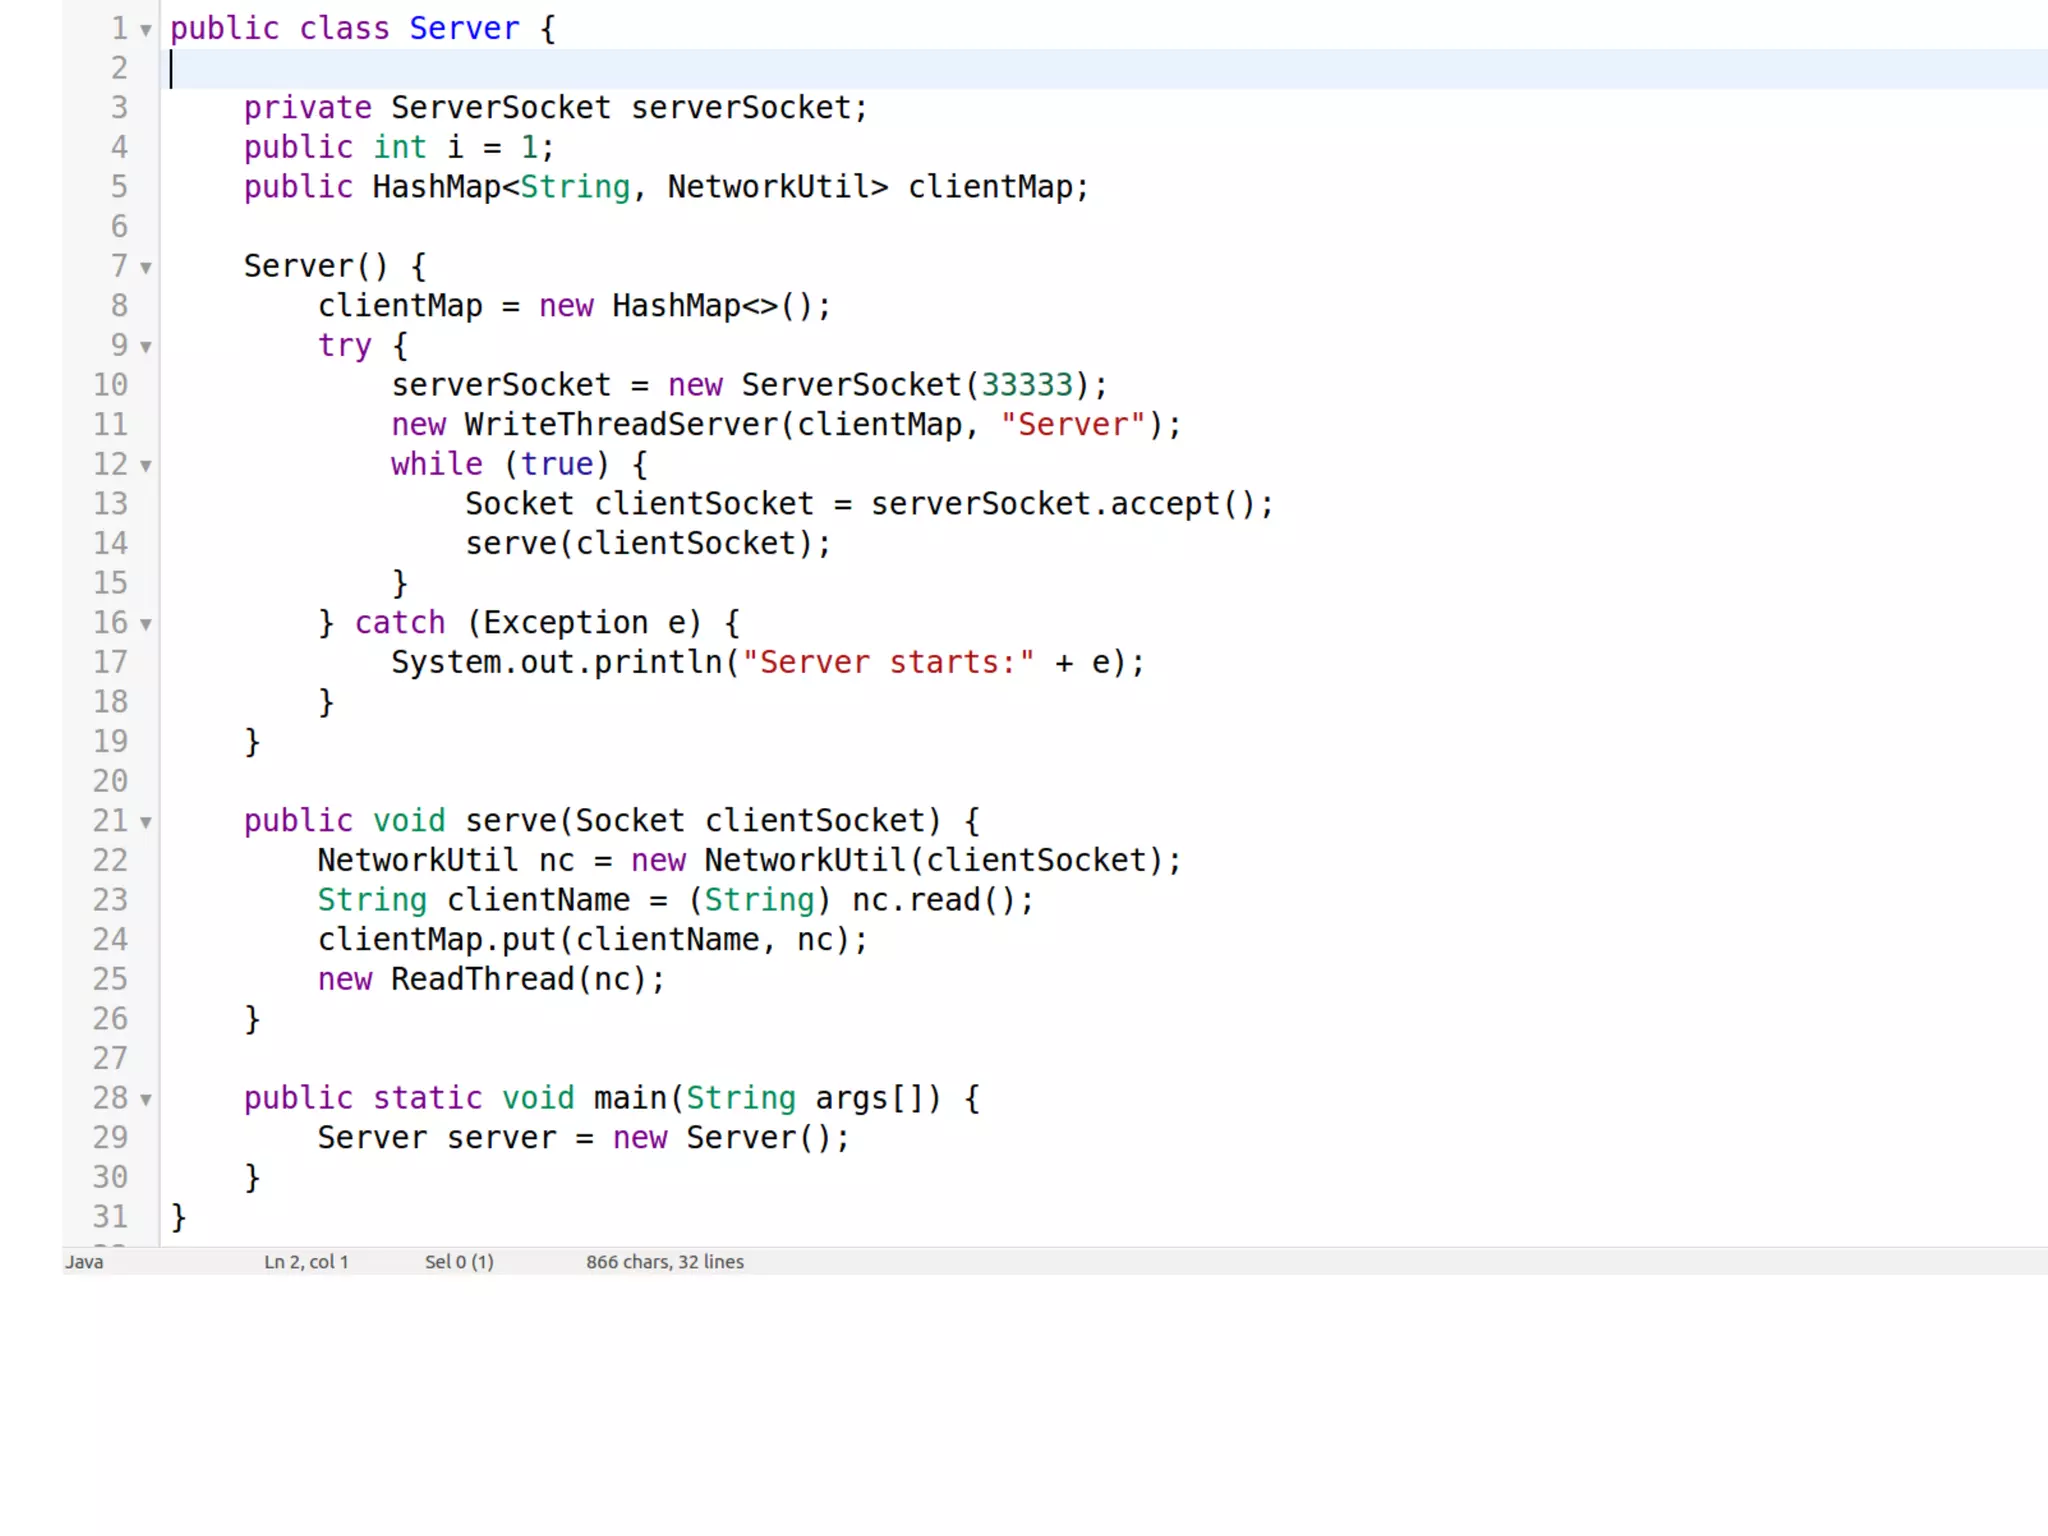Click the "Server starts:" string literal

pos(888,662)
